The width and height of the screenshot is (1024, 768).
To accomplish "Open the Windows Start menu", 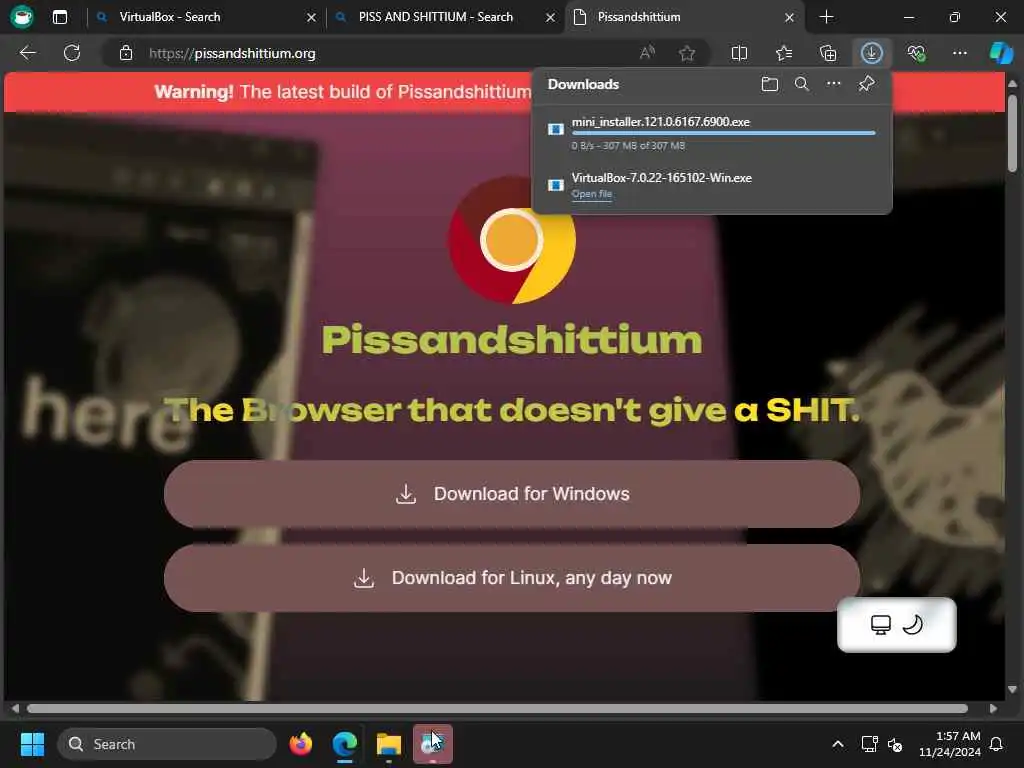I will click(x=32, y=744).
